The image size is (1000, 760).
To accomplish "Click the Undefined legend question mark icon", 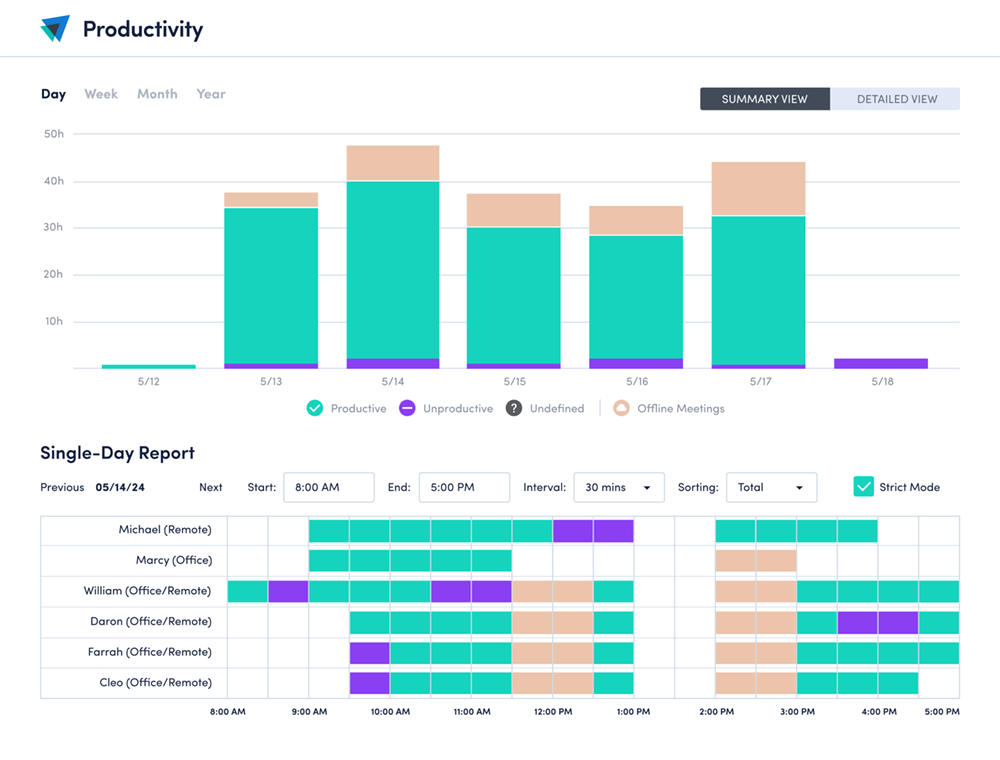I will click(513, 408).
